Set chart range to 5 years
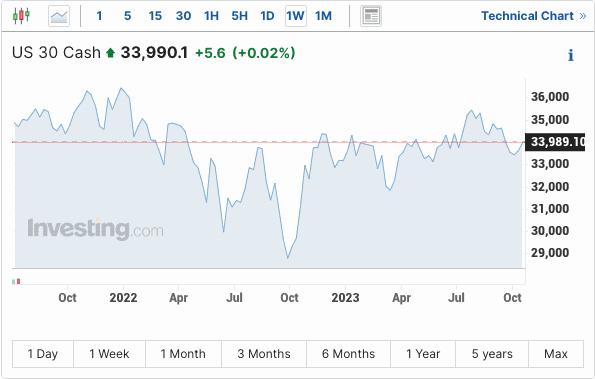Screen dimensions: 595x379 (492, 354)
